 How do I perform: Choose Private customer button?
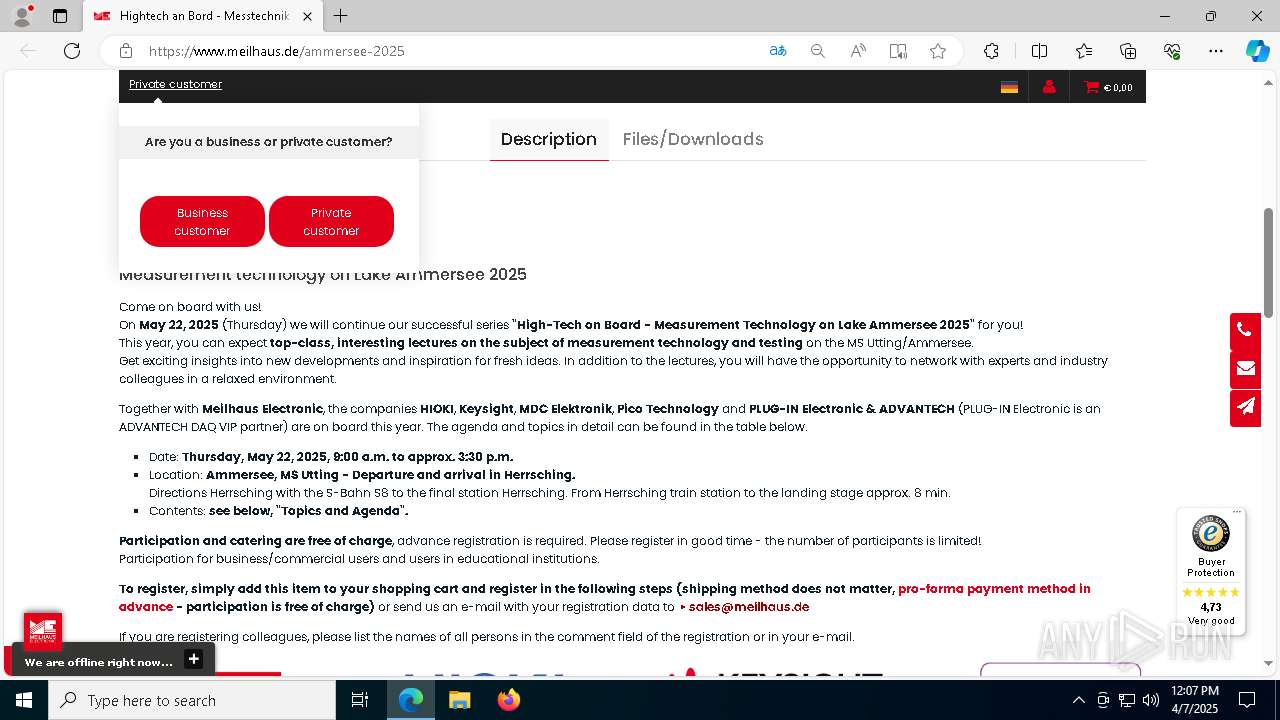coord(331,221)
